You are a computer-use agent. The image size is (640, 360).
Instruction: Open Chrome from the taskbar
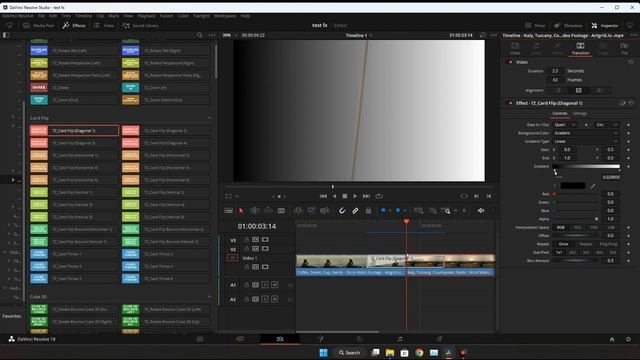point(419,353)
